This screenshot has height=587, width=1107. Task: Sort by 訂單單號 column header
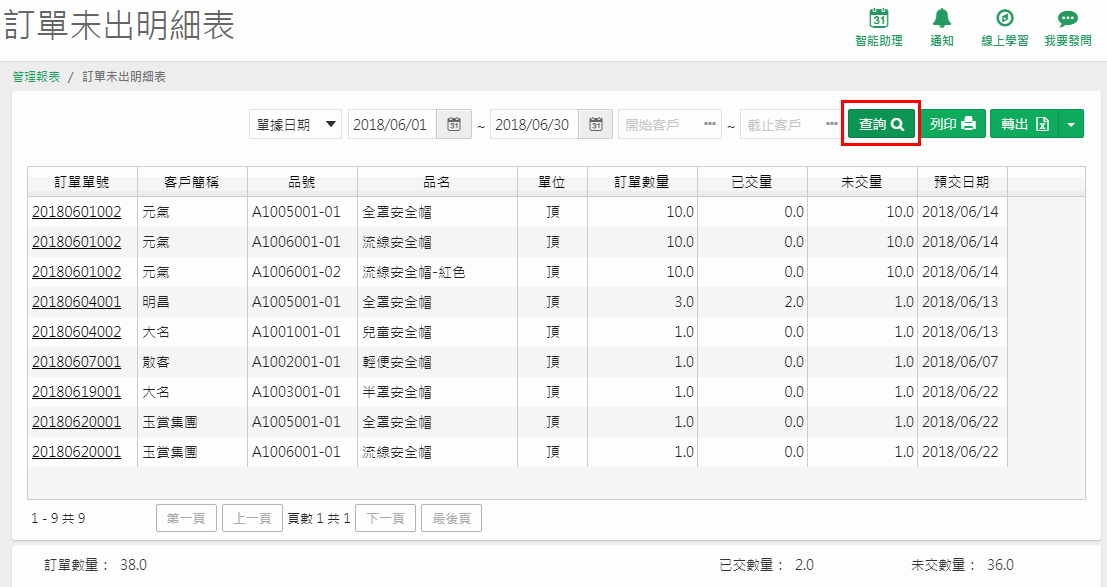pos(82,182)
